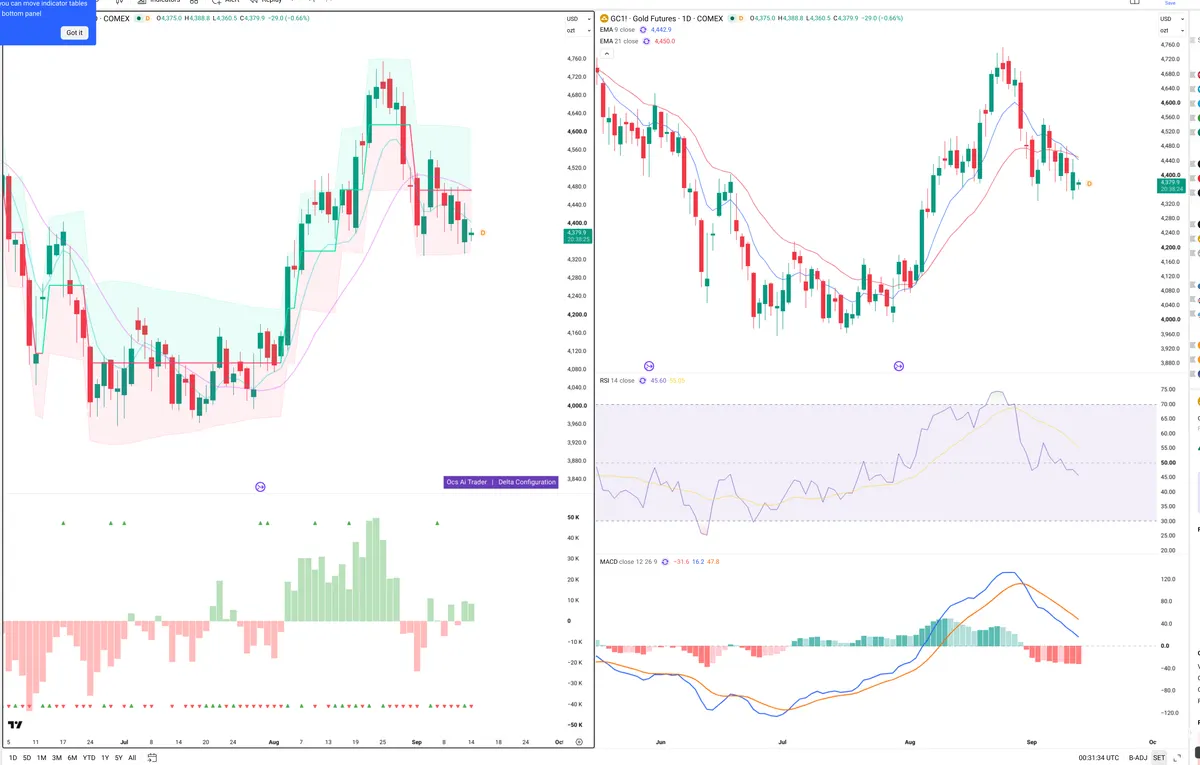This screenshot has width=1200, height=765.
Task: Click the MACD close 12 26 9 label
Action: [x=628, y=562]
